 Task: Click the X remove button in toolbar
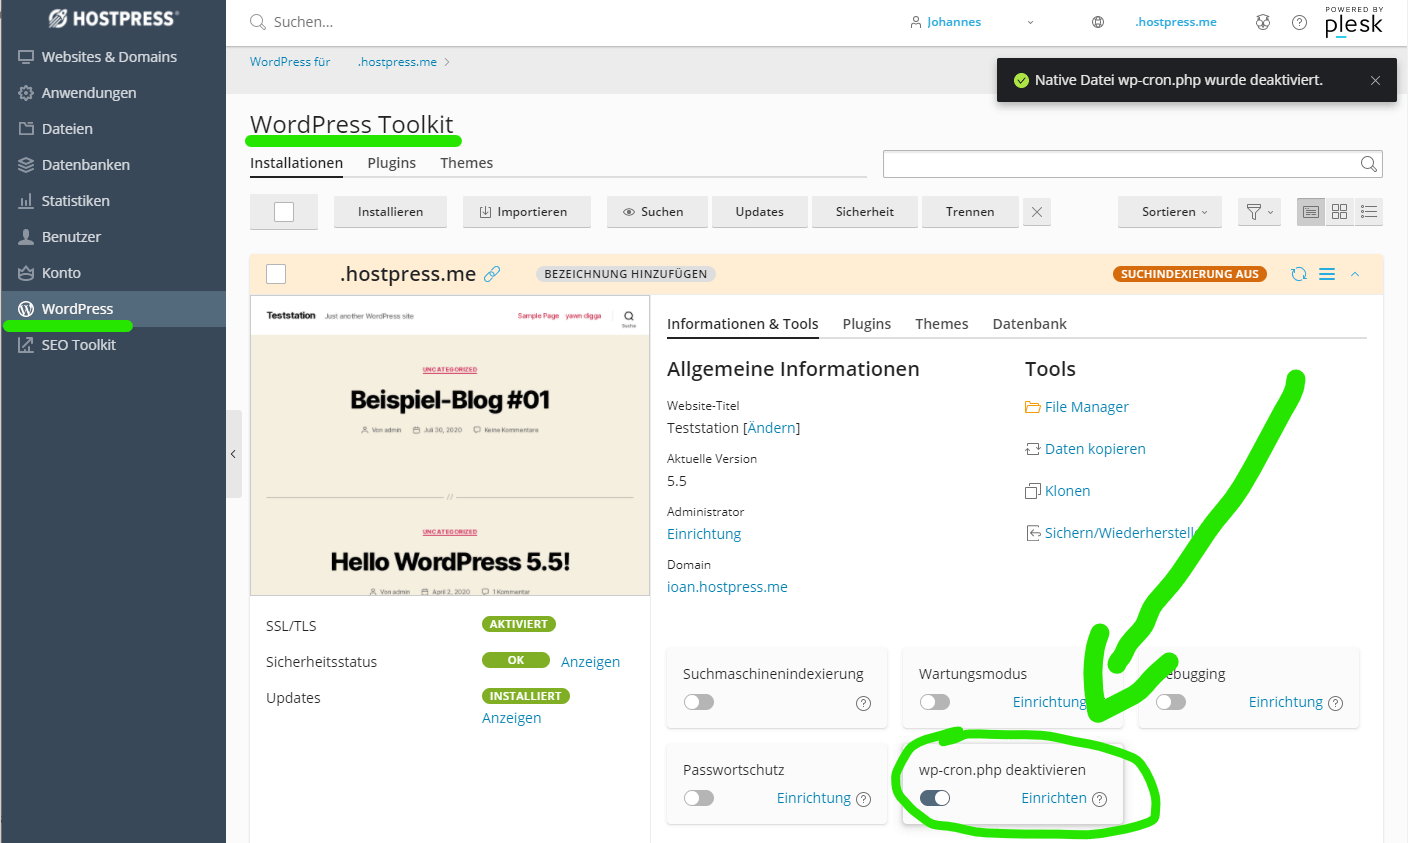1037,212
